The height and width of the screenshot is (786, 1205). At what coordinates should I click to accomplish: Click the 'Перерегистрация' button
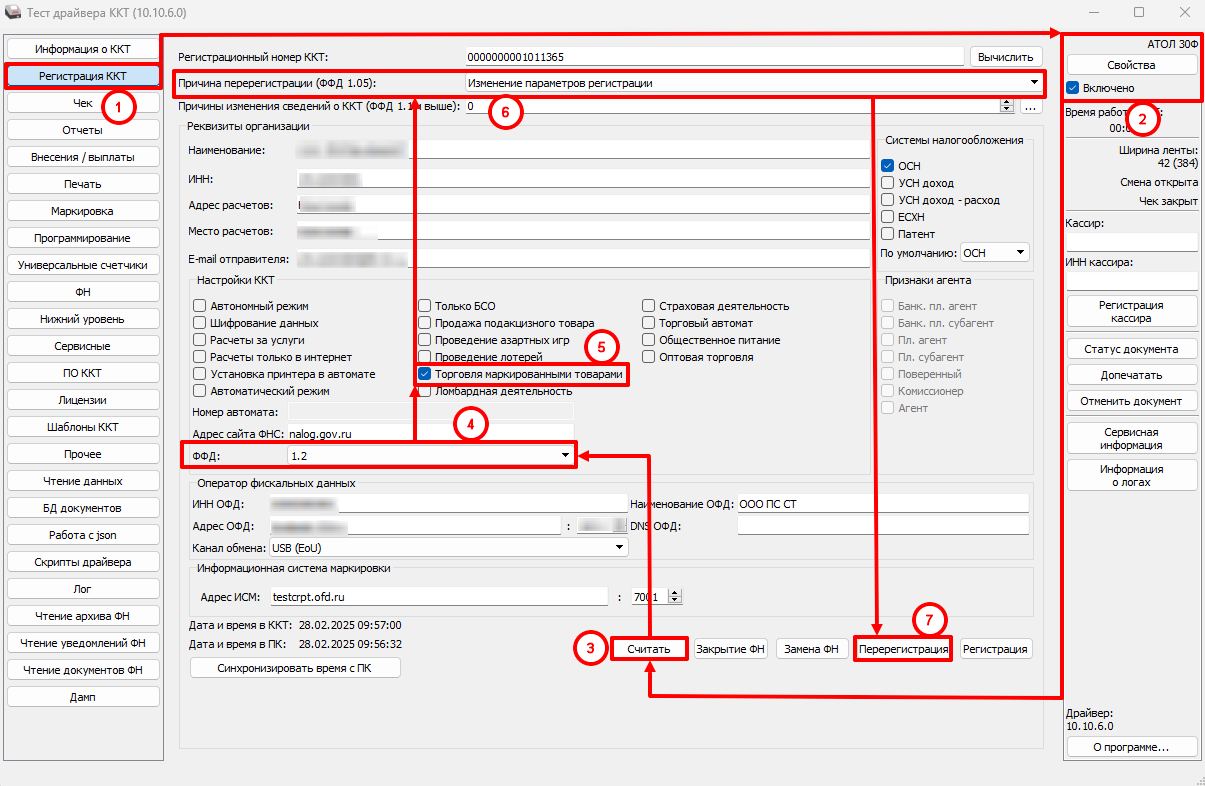click(x=902, y=649)
